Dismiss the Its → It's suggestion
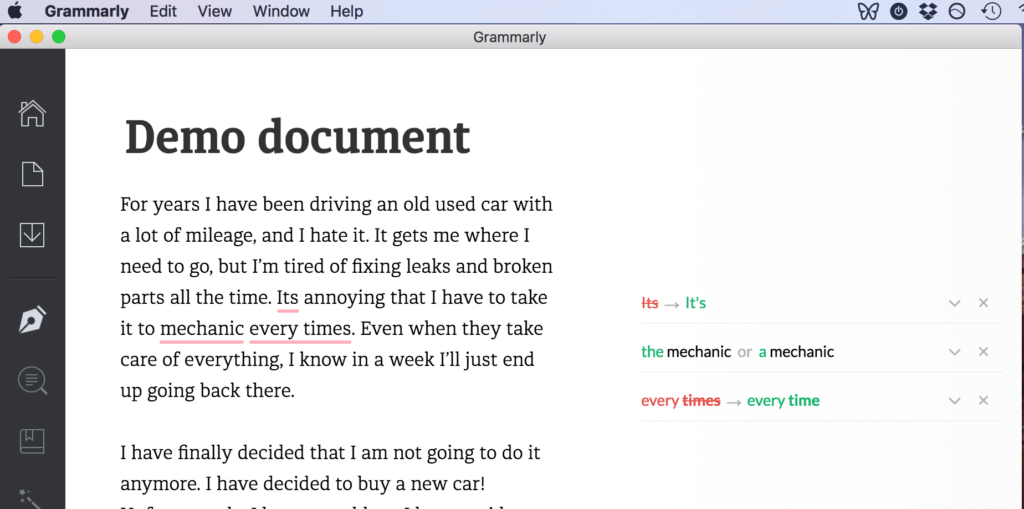Screen dimensions: 1024x509 (984, 303)
